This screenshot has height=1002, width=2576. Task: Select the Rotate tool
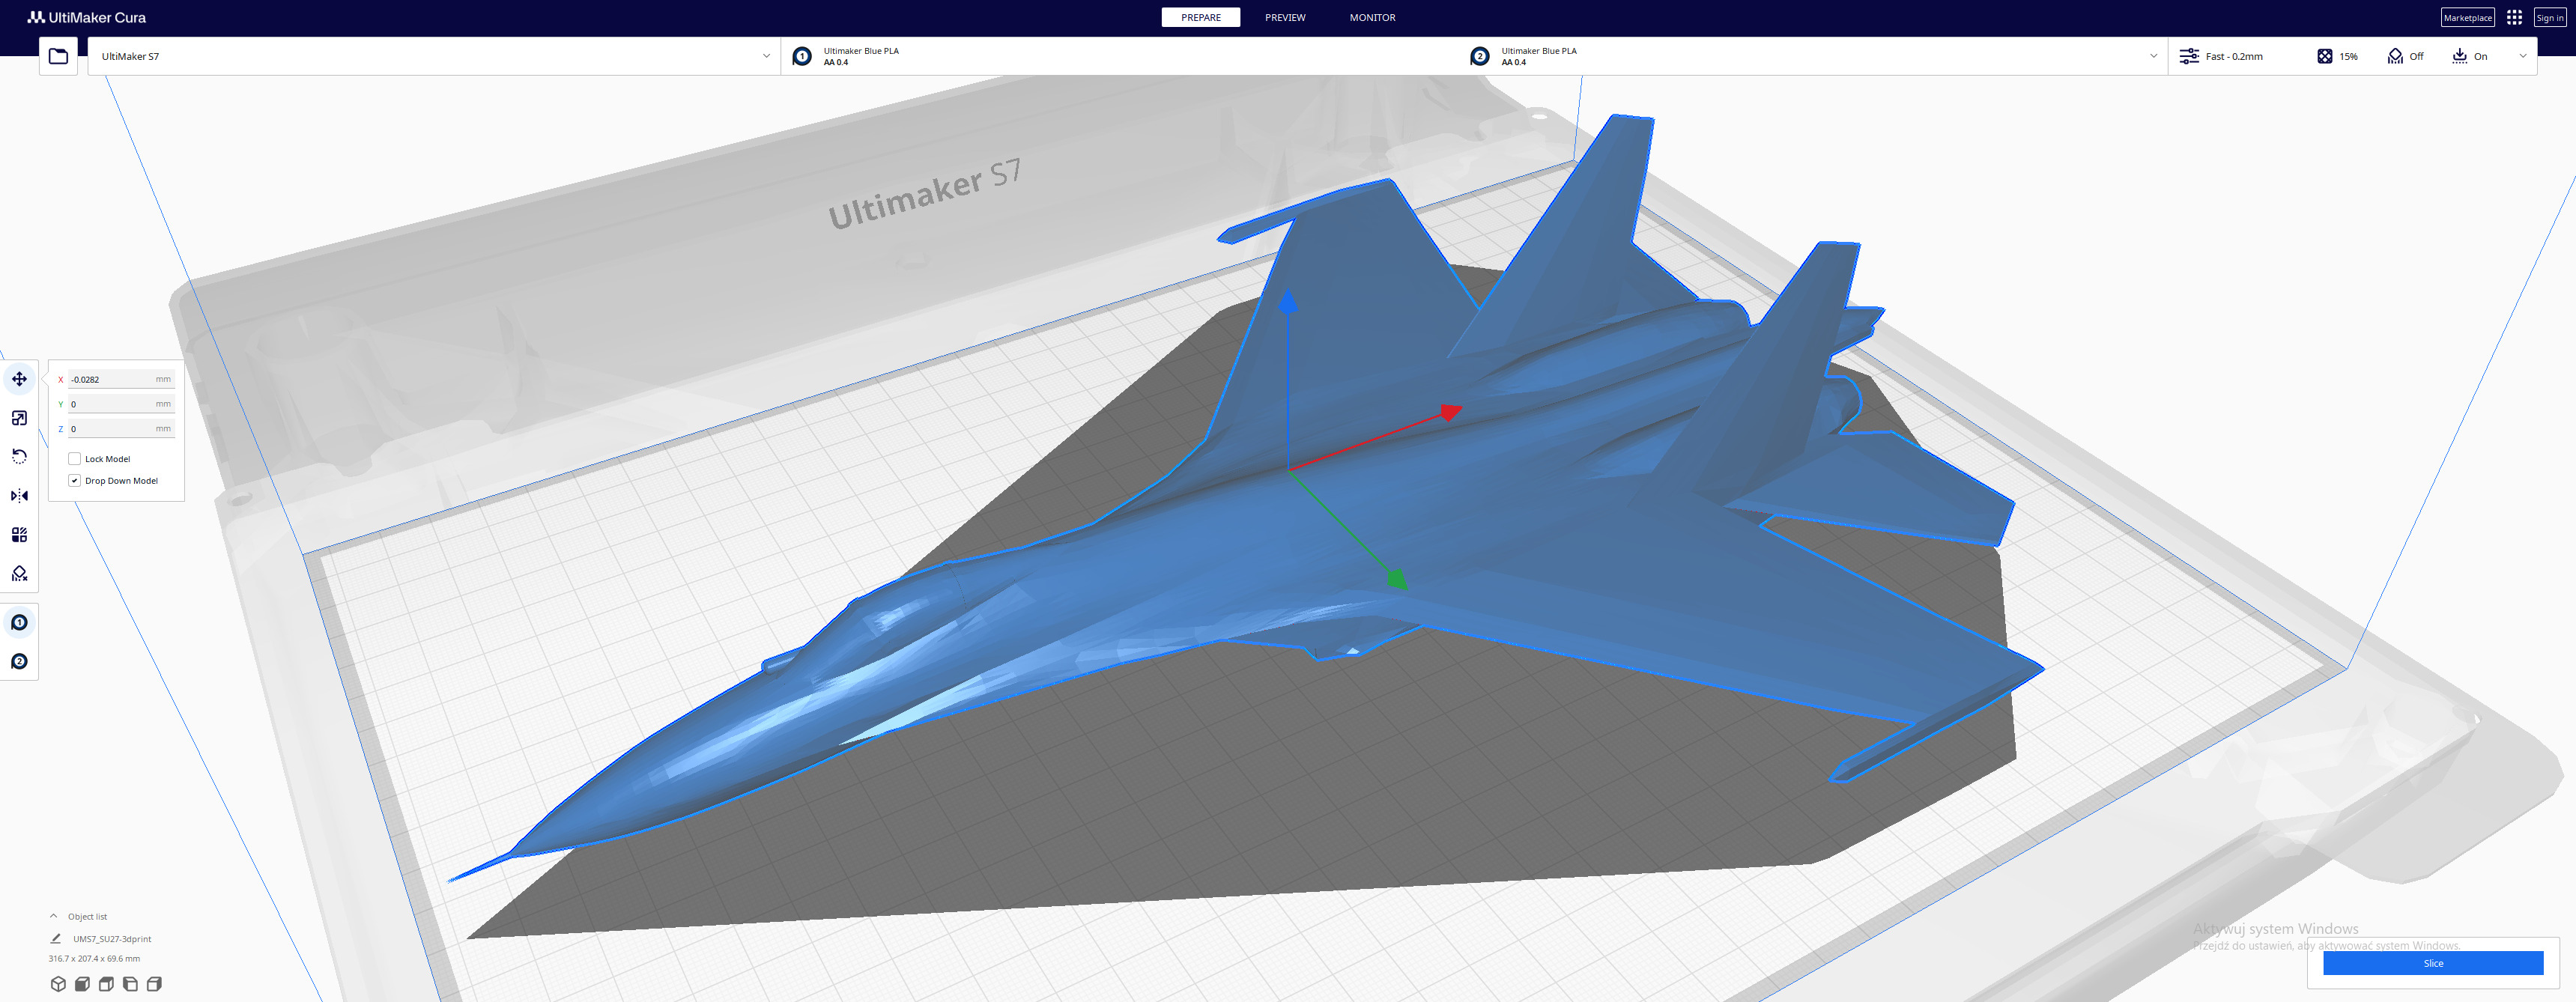pyautogui.click(x=19, y=457)
